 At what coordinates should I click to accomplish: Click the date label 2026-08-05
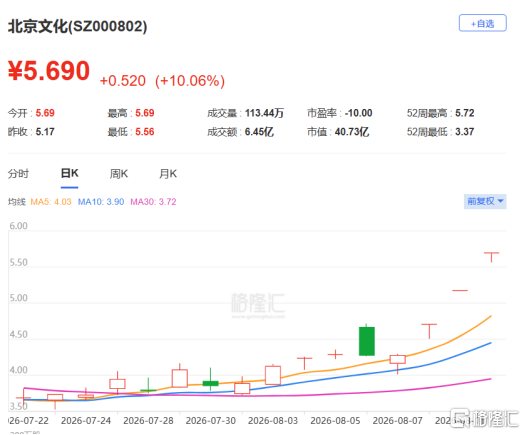pos(335,421)
